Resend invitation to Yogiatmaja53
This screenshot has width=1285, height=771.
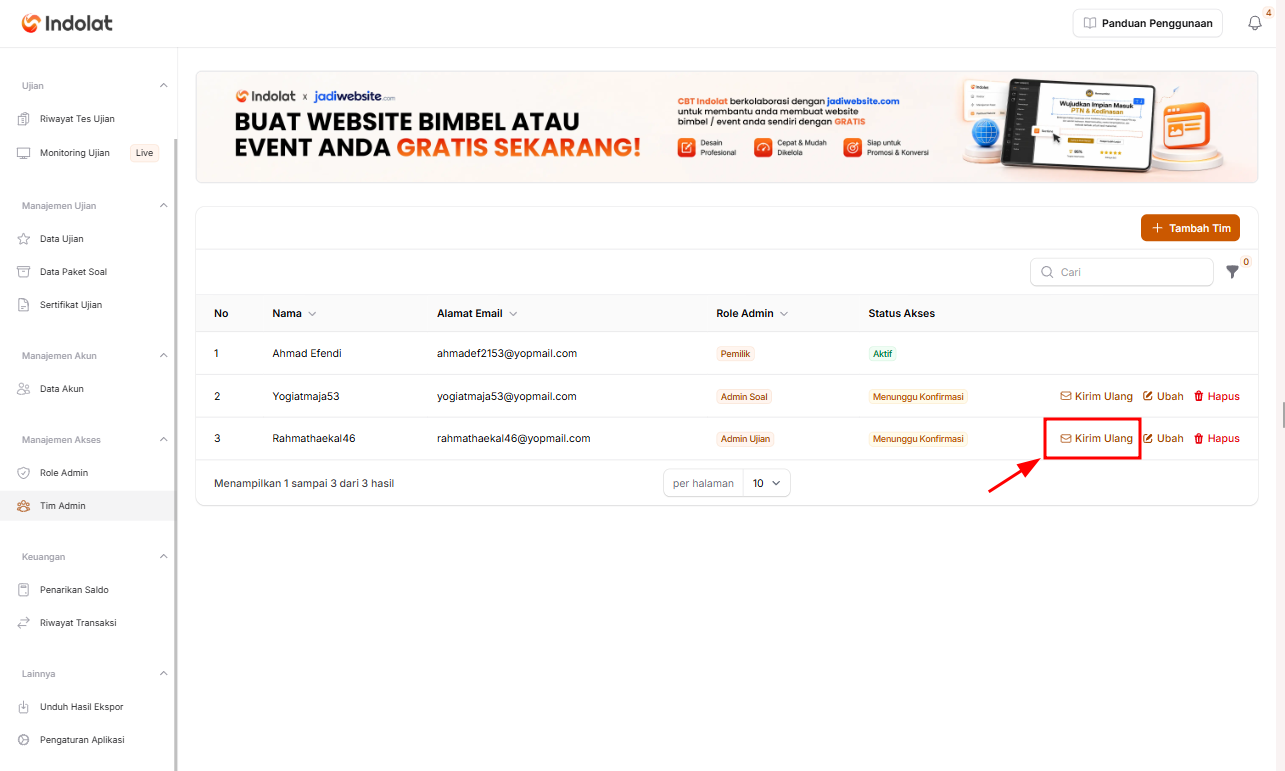pos(1096,396)
